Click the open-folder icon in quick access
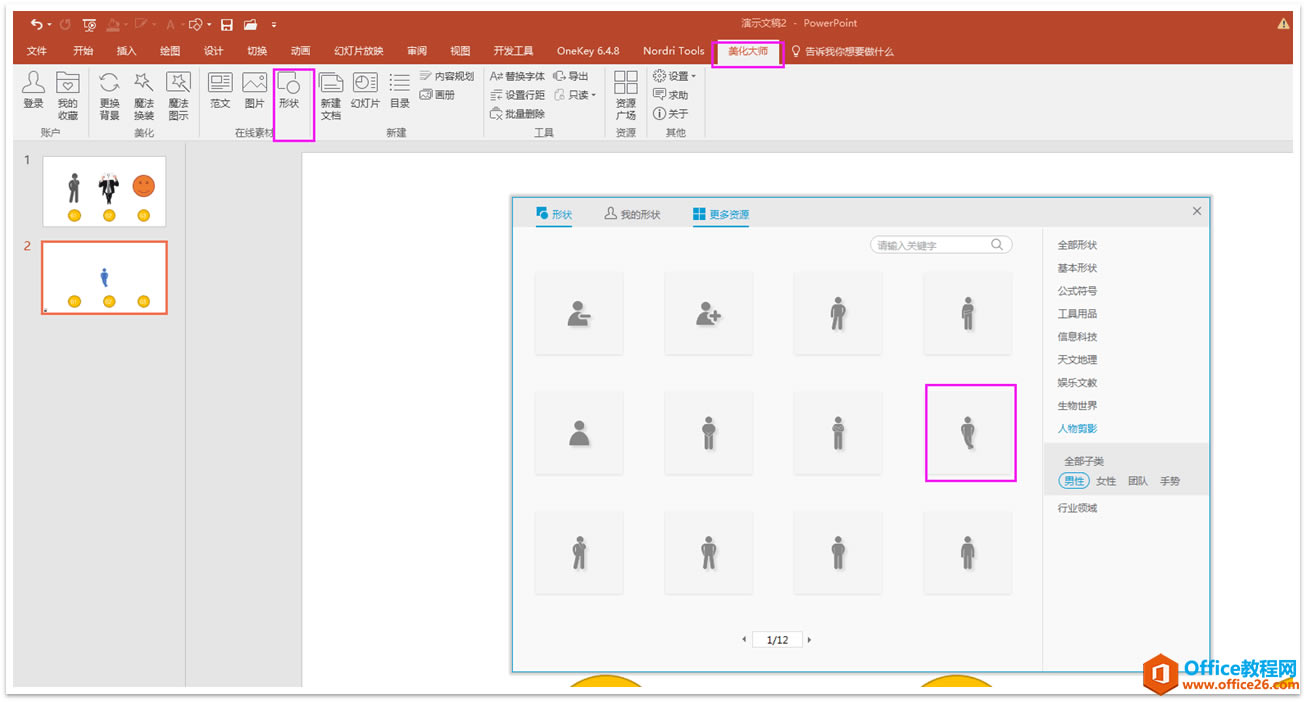 (x=250, y=24)
